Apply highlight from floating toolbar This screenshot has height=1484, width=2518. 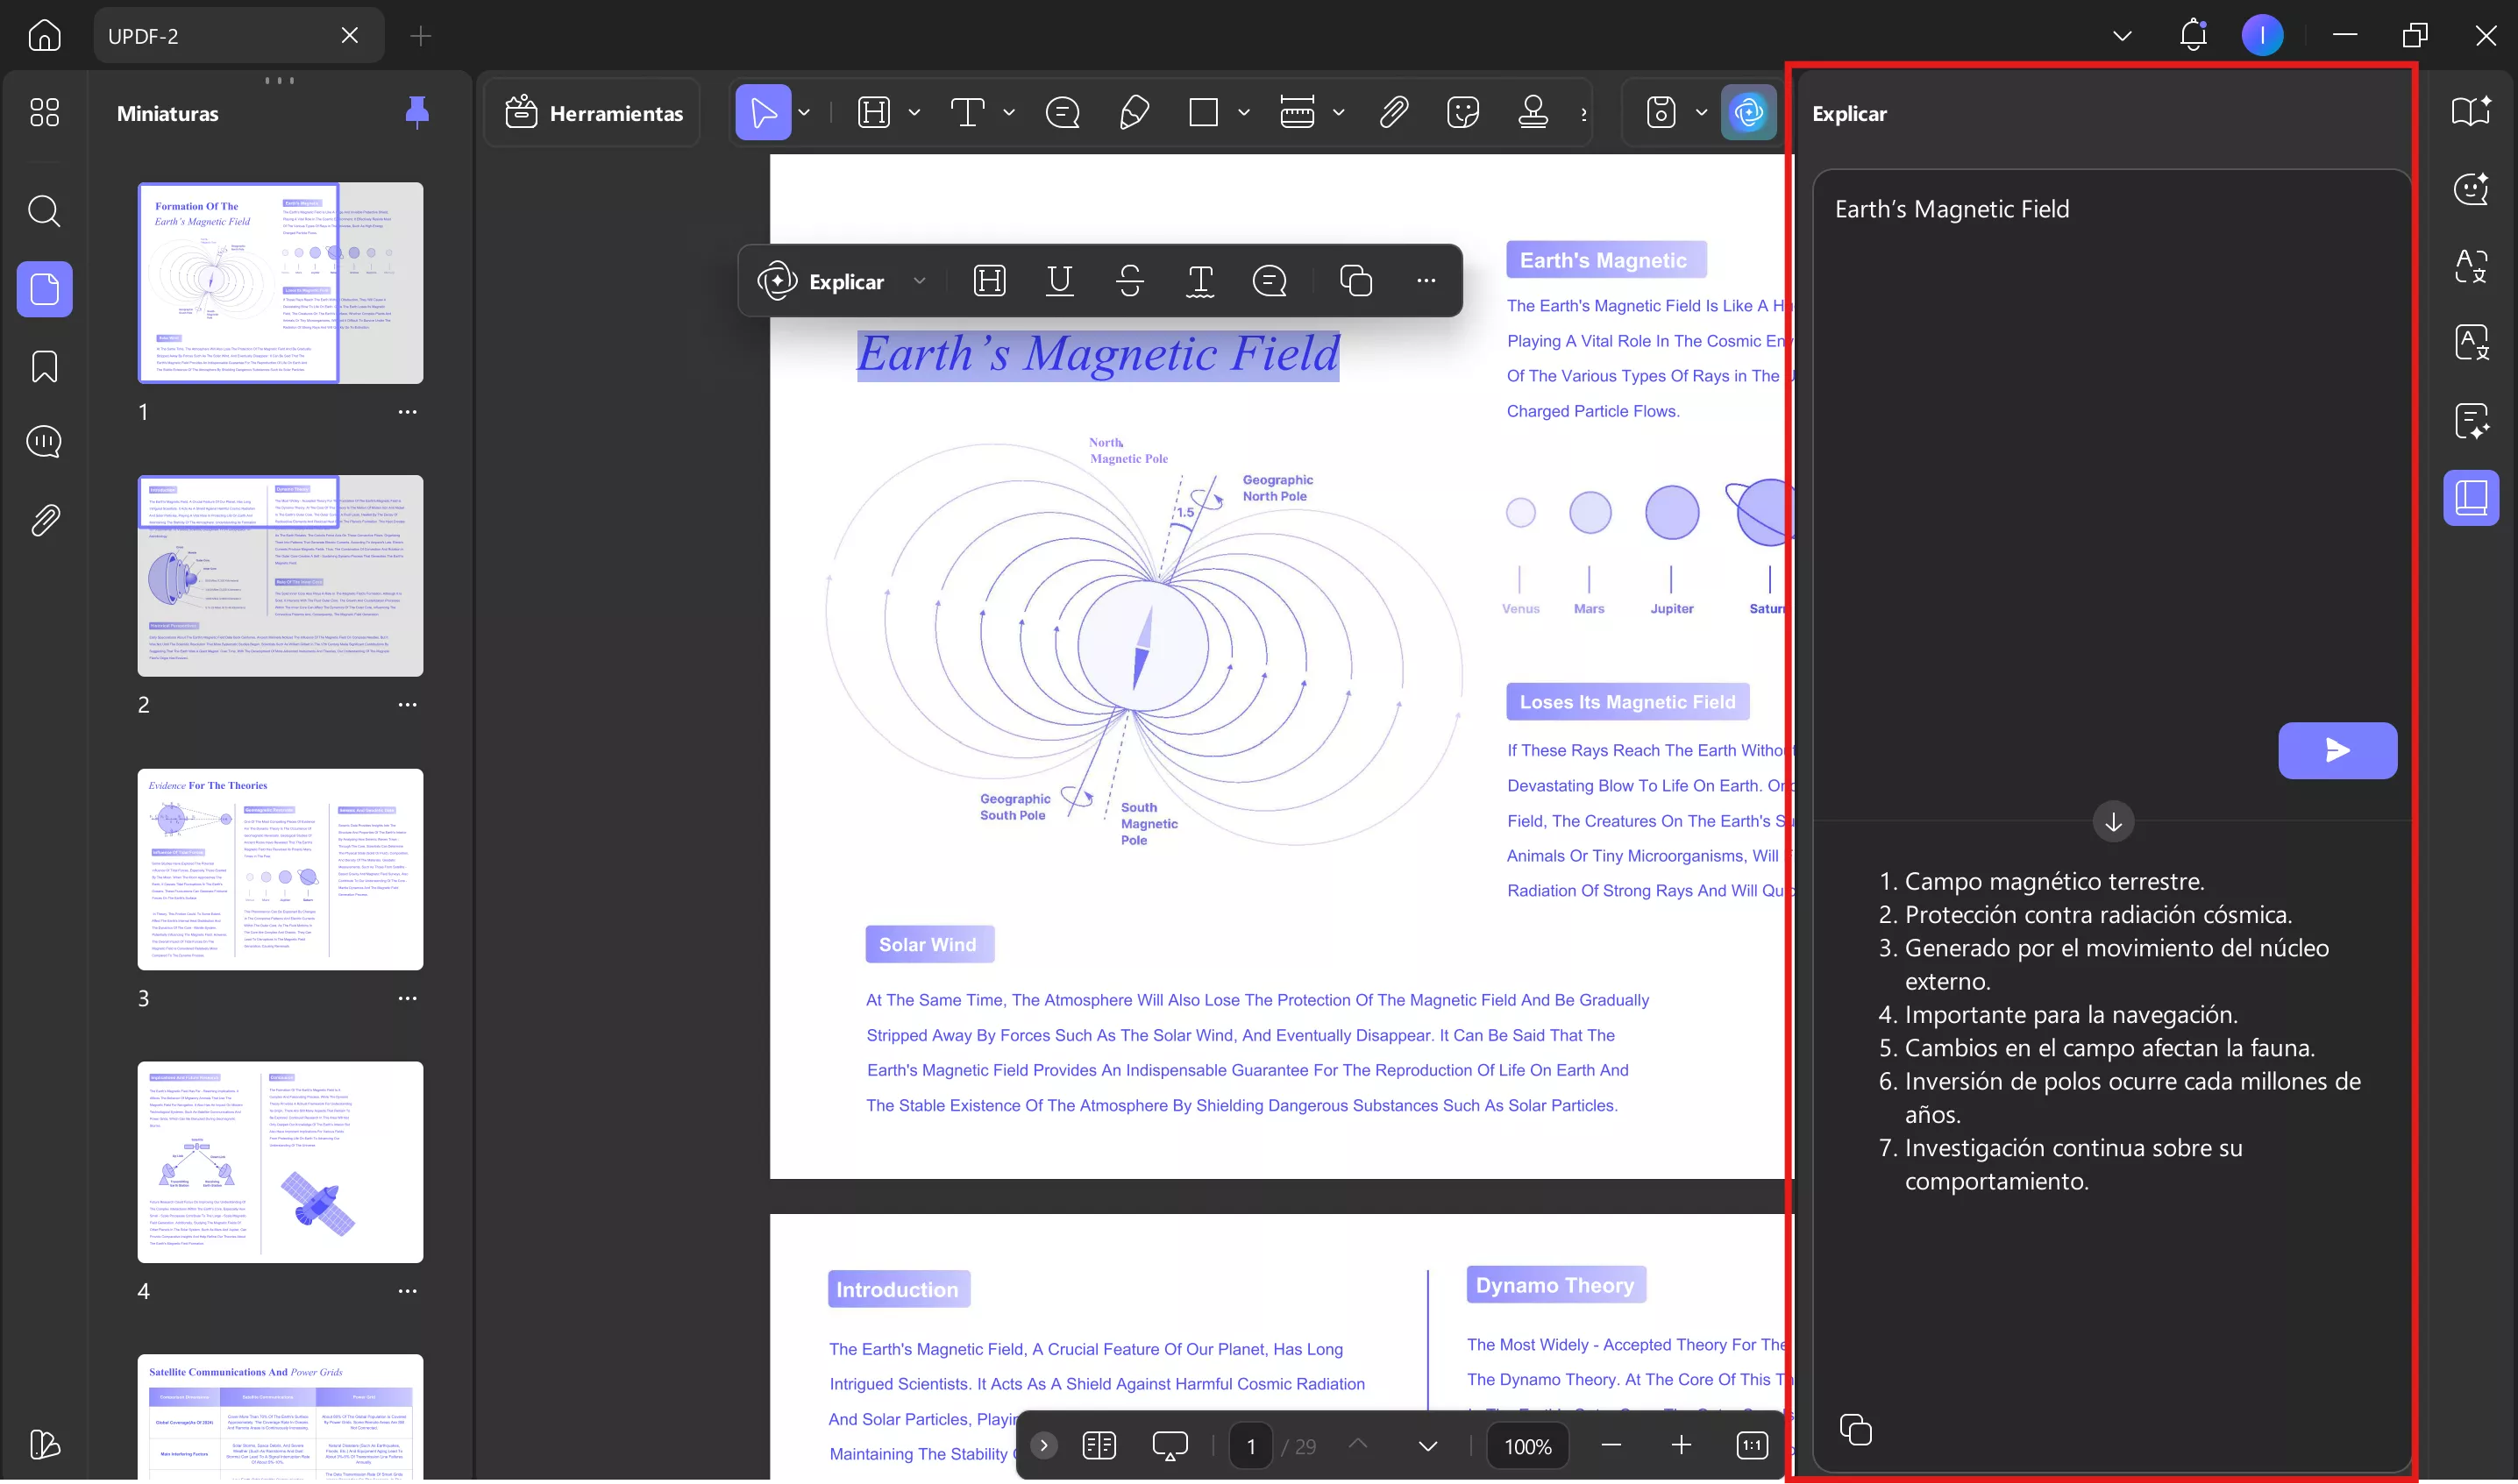coord(989,281)
